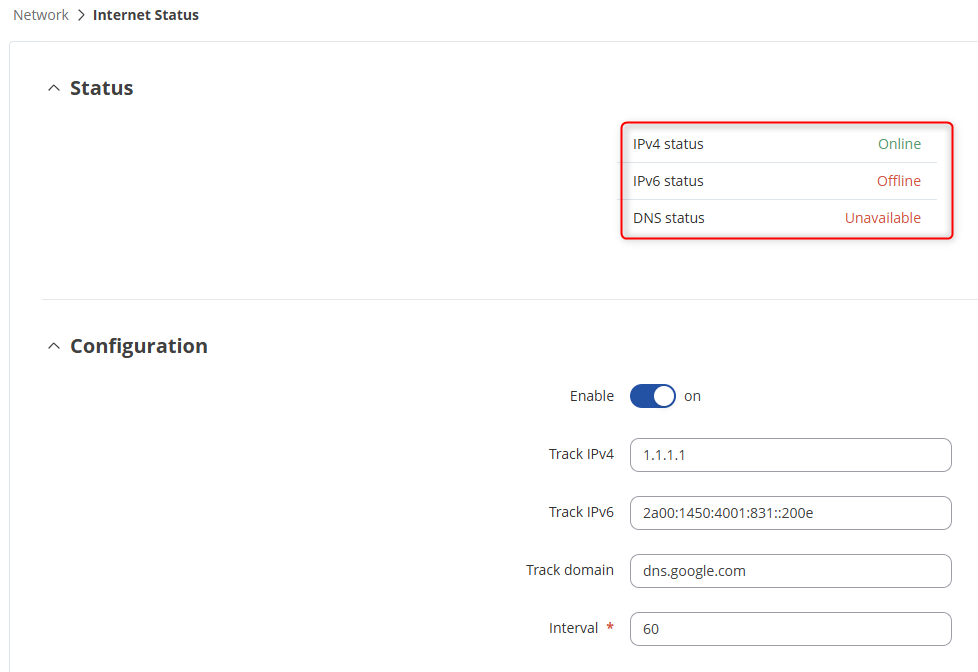978x672 pixels.
Task: Click the breadcrumb separator arrow icon
Action: [81, 15]
